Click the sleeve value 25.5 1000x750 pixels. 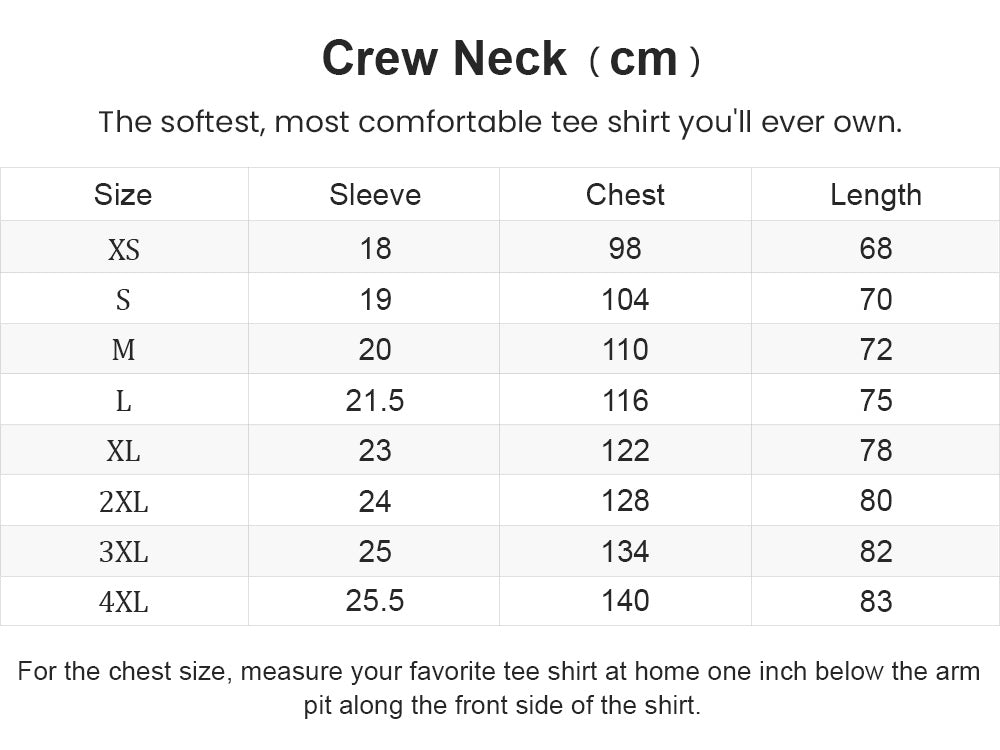click(375, 601)
